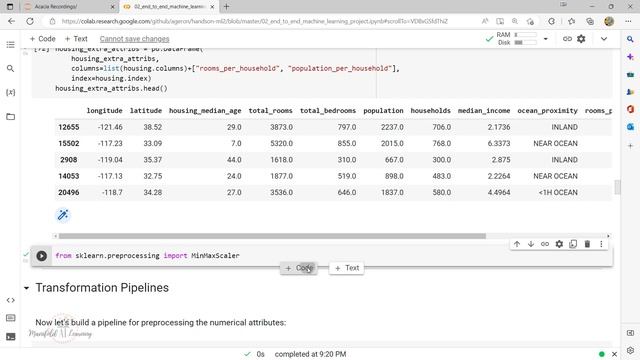Open the table of contents sidebar icon

coord(11,44)
